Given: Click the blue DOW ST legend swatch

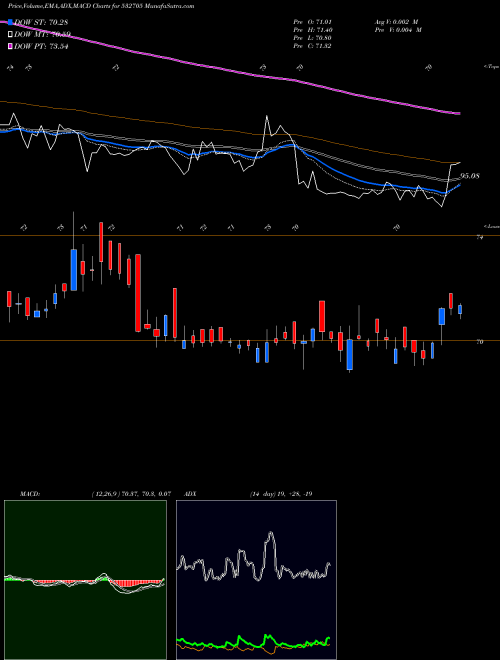Looking at the screenshot, I should 10,22.
